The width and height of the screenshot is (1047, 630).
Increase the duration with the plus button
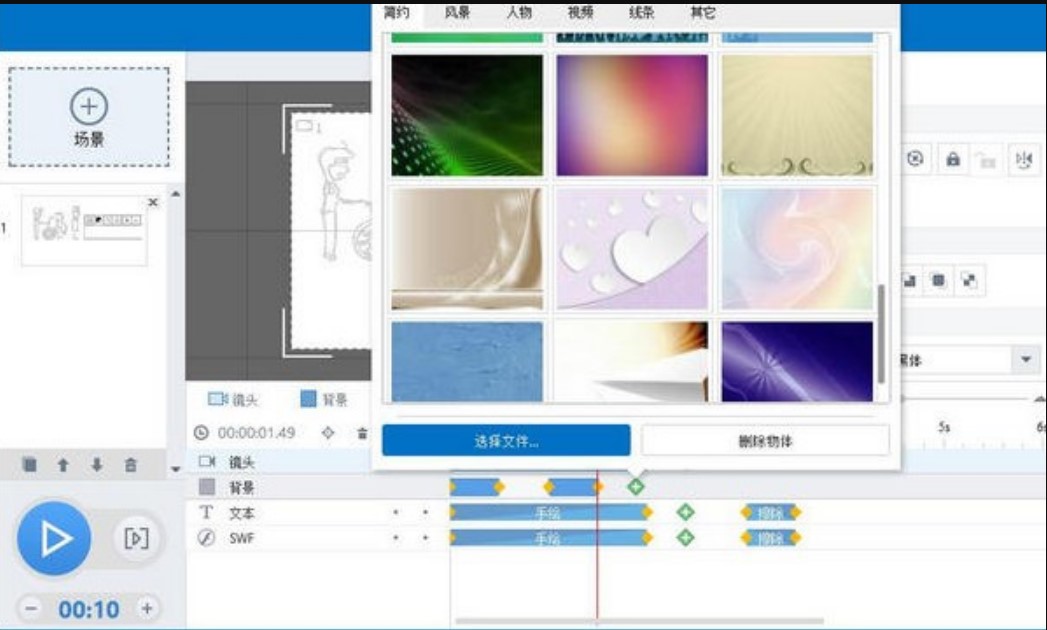(147, 608)
